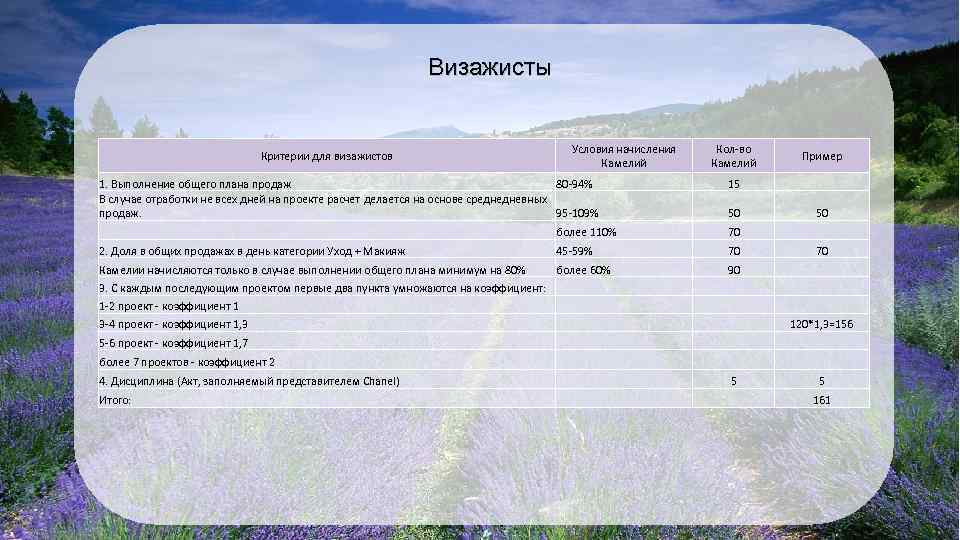The height and width of the screenshot is (540, 960).
Task: Click the header "Условия начисления Камелий"
Action: coord(623,156)
